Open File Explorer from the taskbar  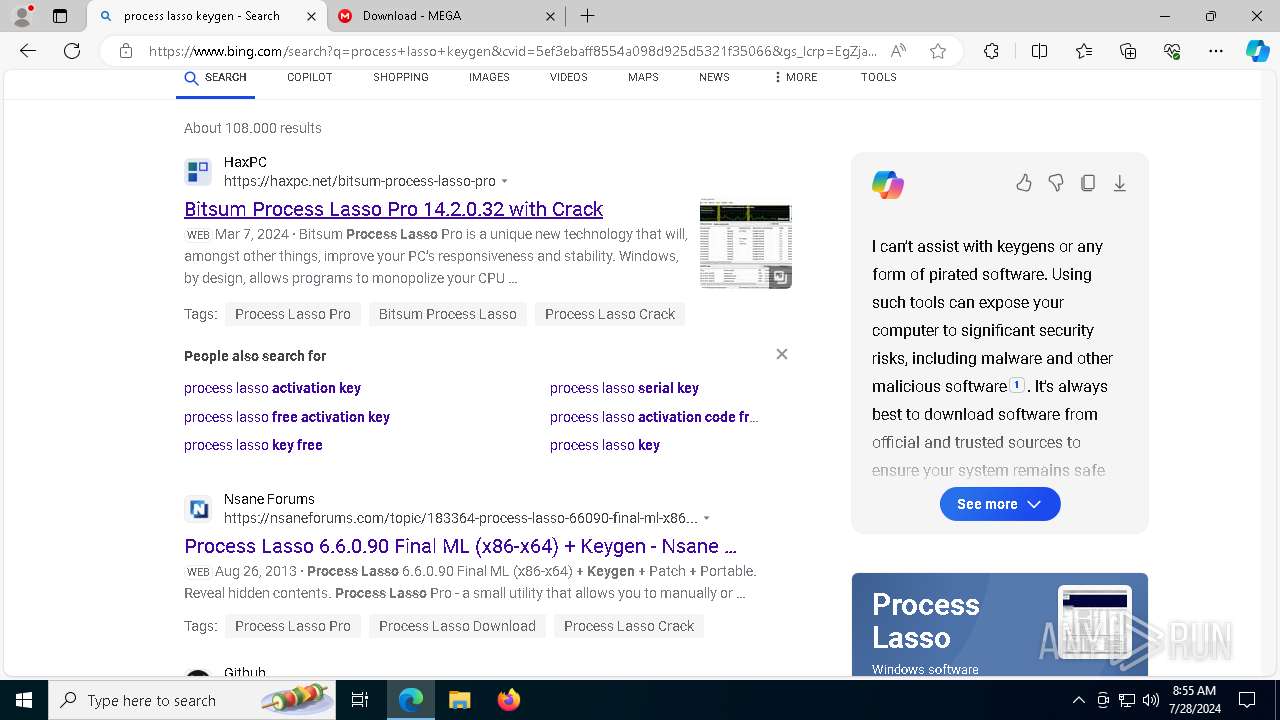pyautogui.click(x=459, y=700)
